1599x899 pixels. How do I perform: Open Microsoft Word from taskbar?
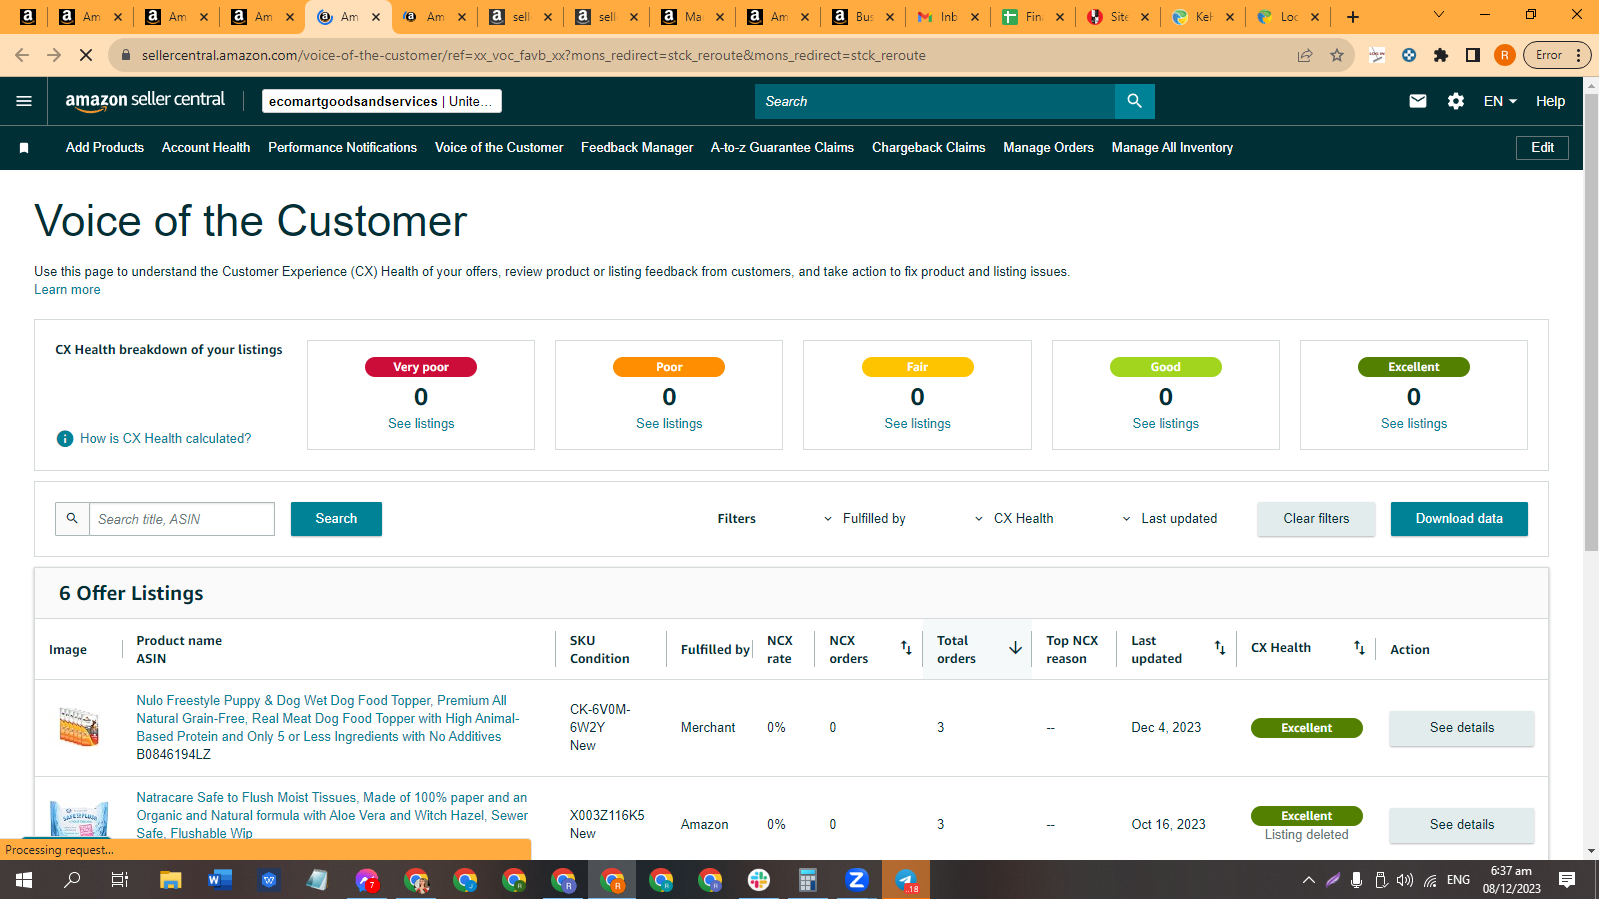219,880
